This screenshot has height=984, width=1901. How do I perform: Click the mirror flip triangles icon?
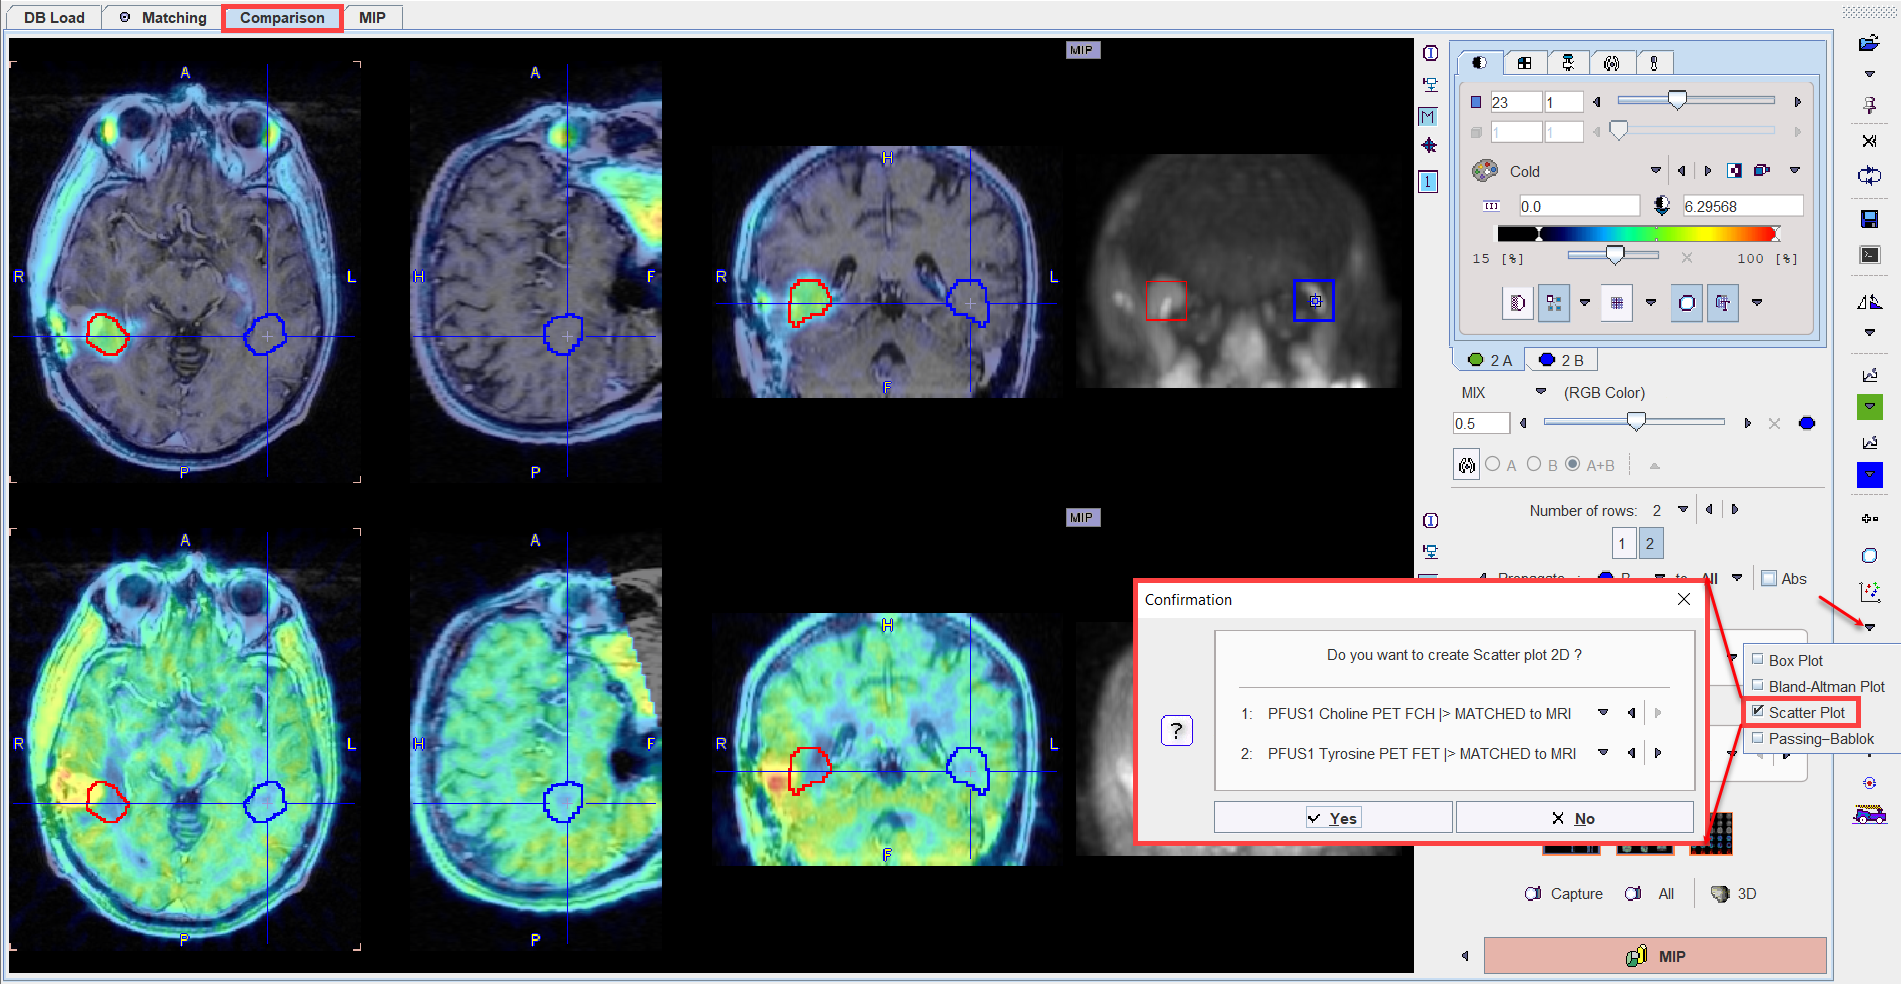(1869, 302)
